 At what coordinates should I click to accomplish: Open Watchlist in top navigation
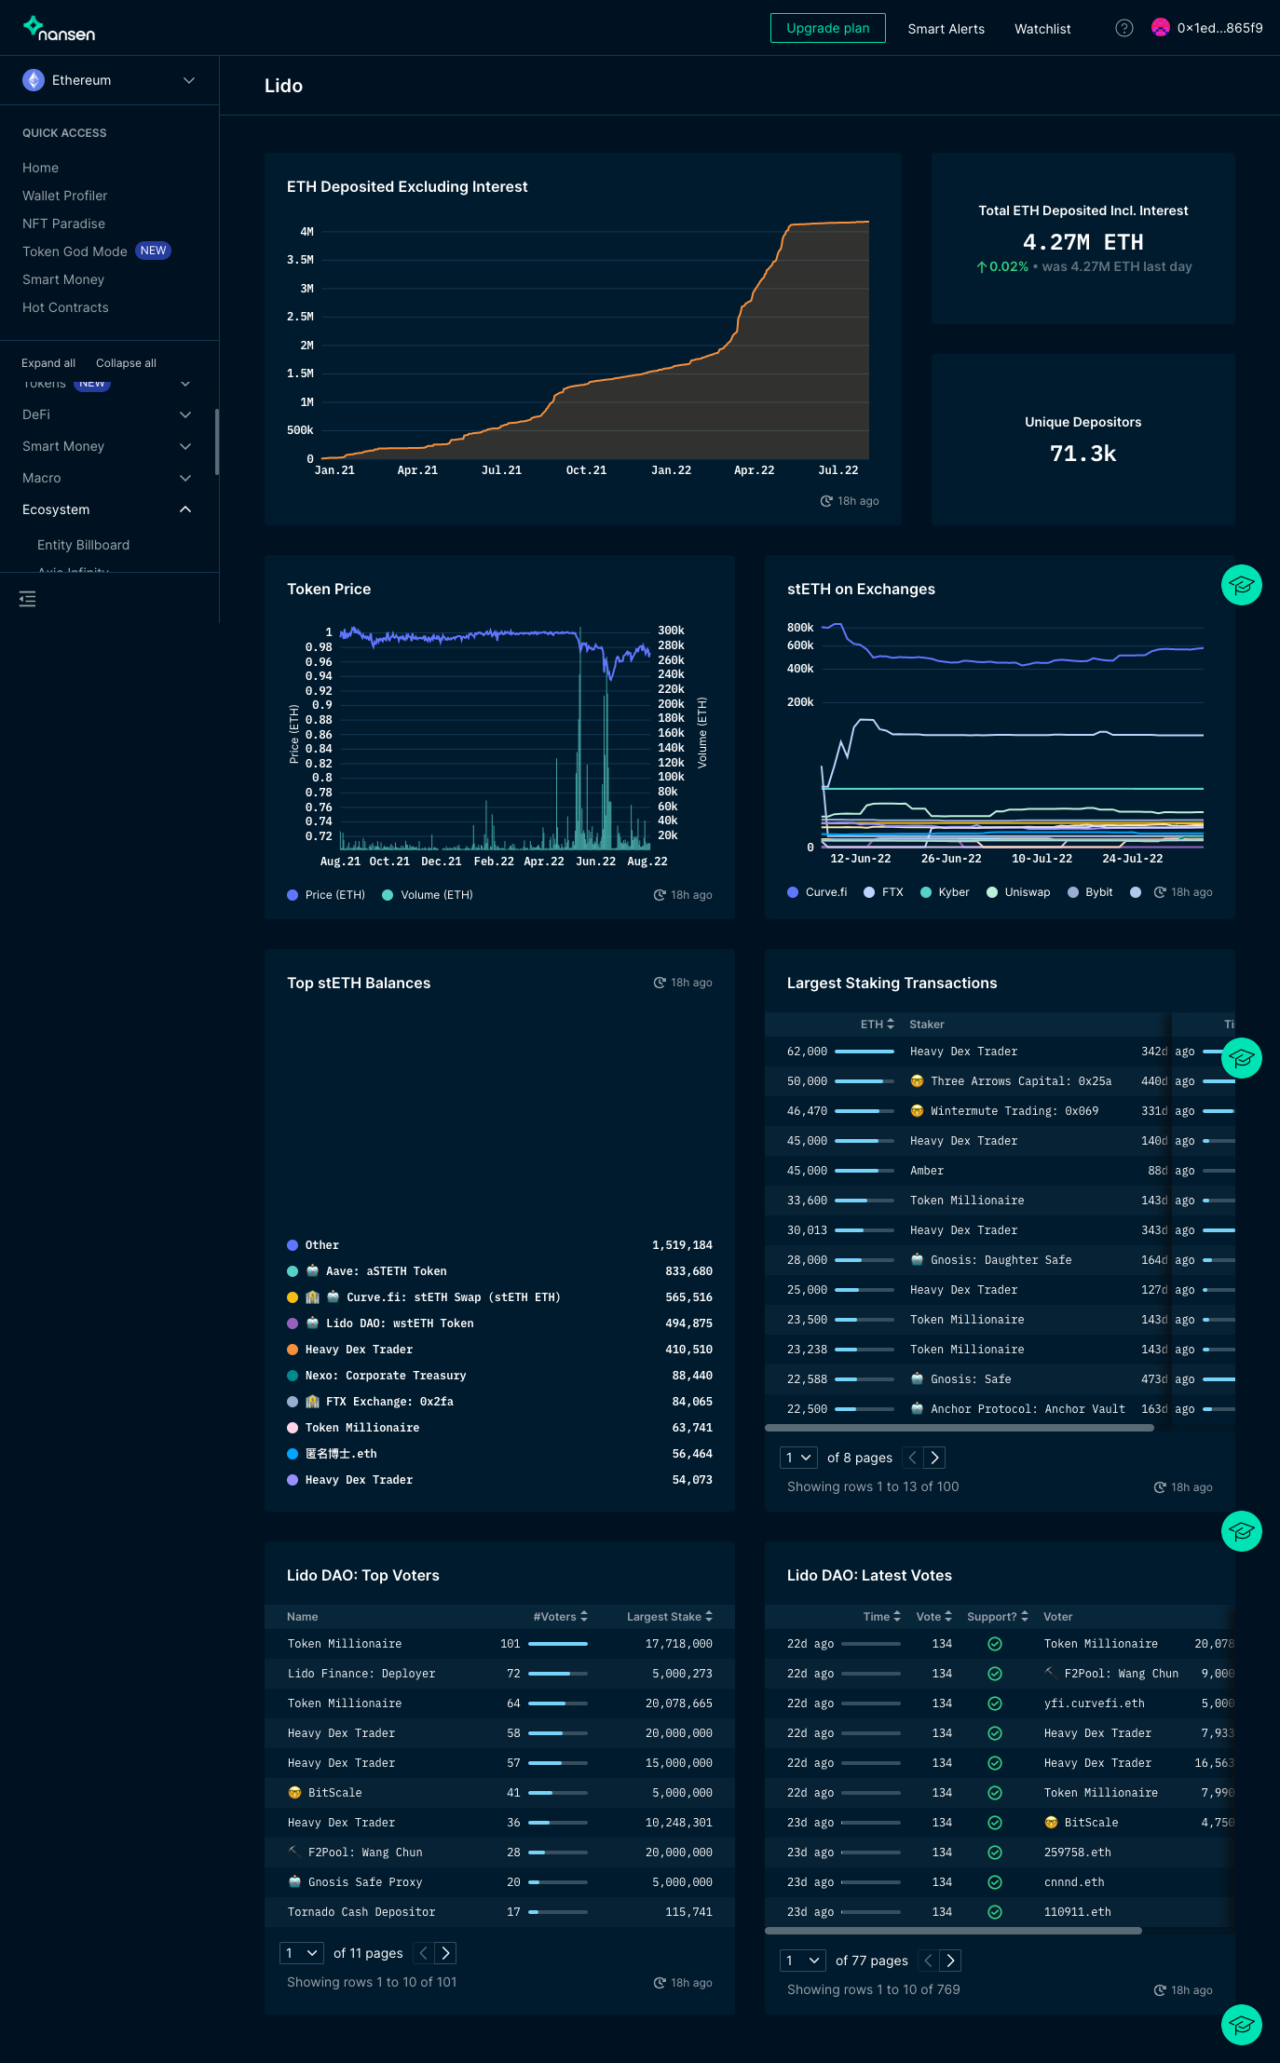coord(1042,29)
